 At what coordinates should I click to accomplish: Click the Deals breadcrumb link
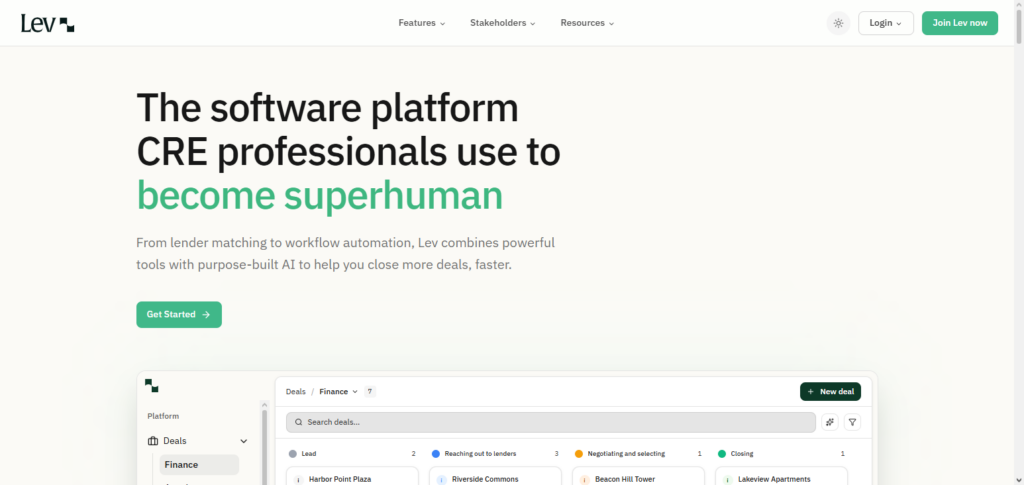pos(296,392)
